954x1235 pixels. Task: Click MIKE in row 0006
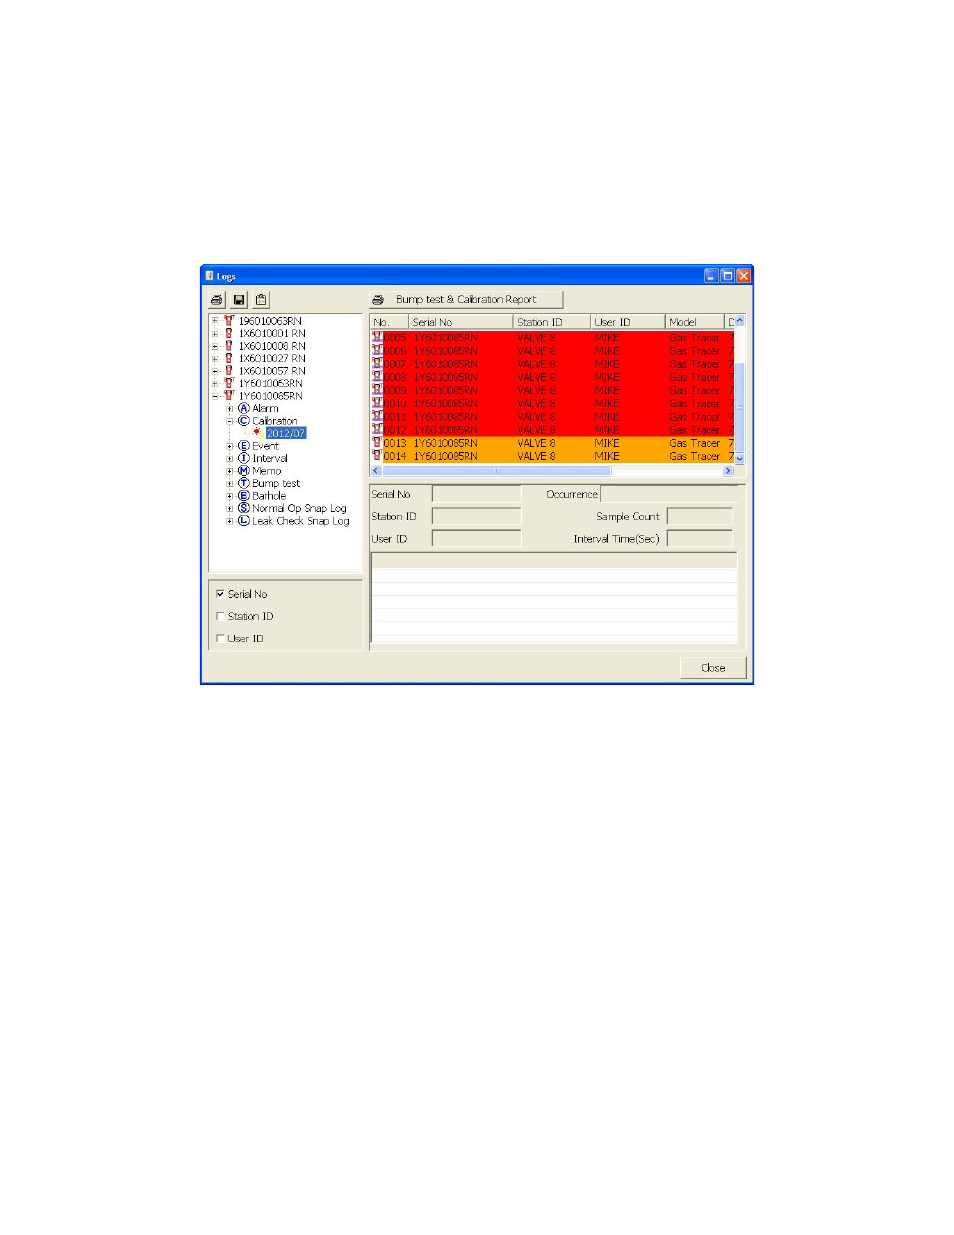click(607, 351)
